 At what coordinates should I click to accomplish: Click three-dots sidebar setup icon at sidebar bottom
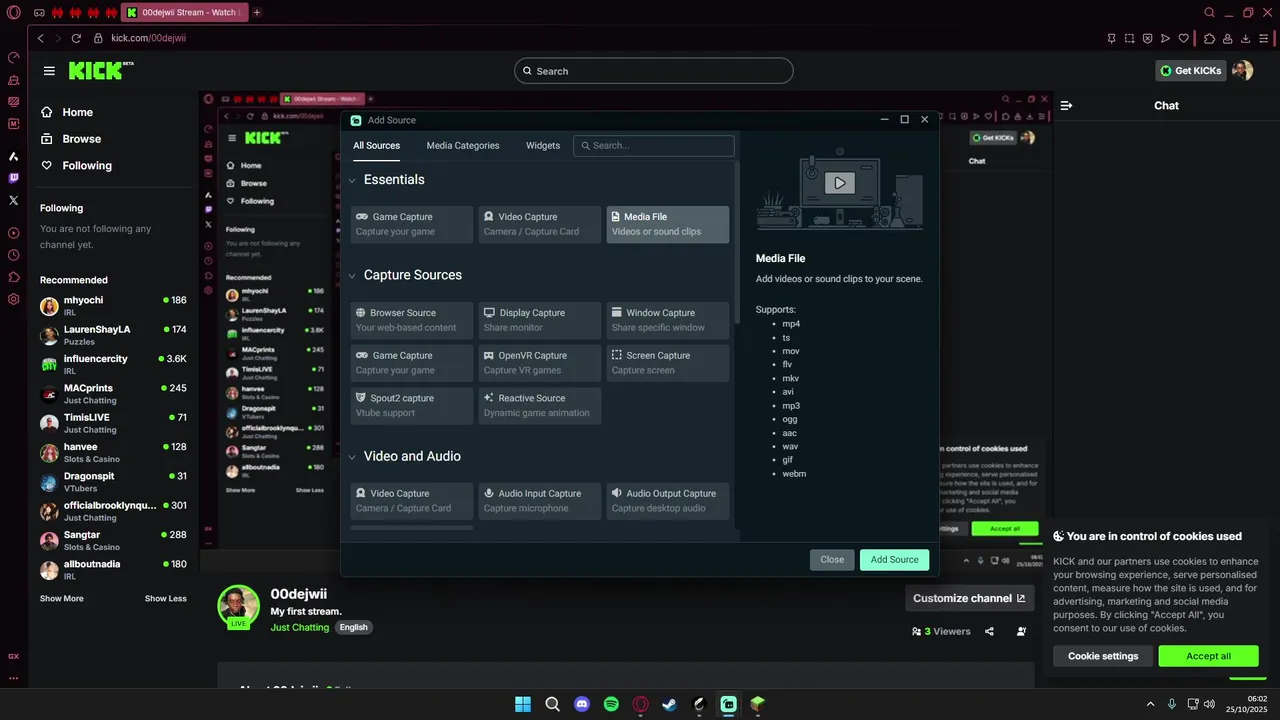point(14,678)
